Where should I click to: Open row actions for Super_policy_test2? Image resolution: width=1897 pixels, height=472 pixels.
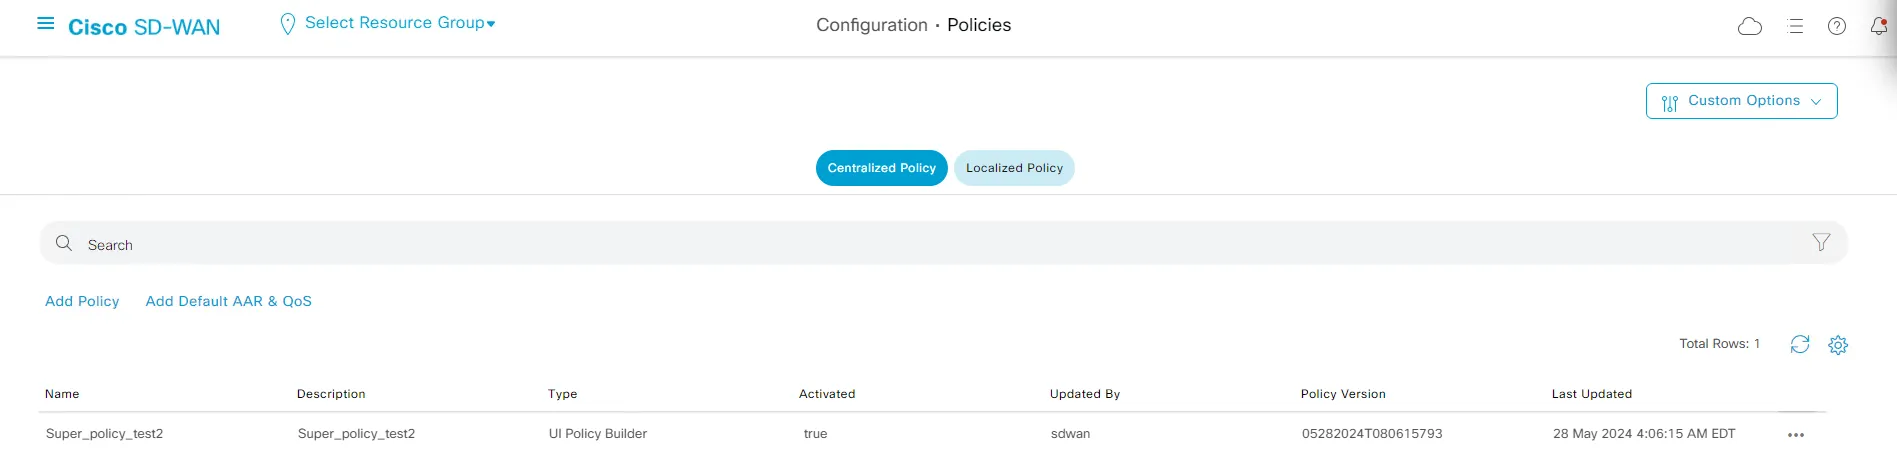[1795, 435]
